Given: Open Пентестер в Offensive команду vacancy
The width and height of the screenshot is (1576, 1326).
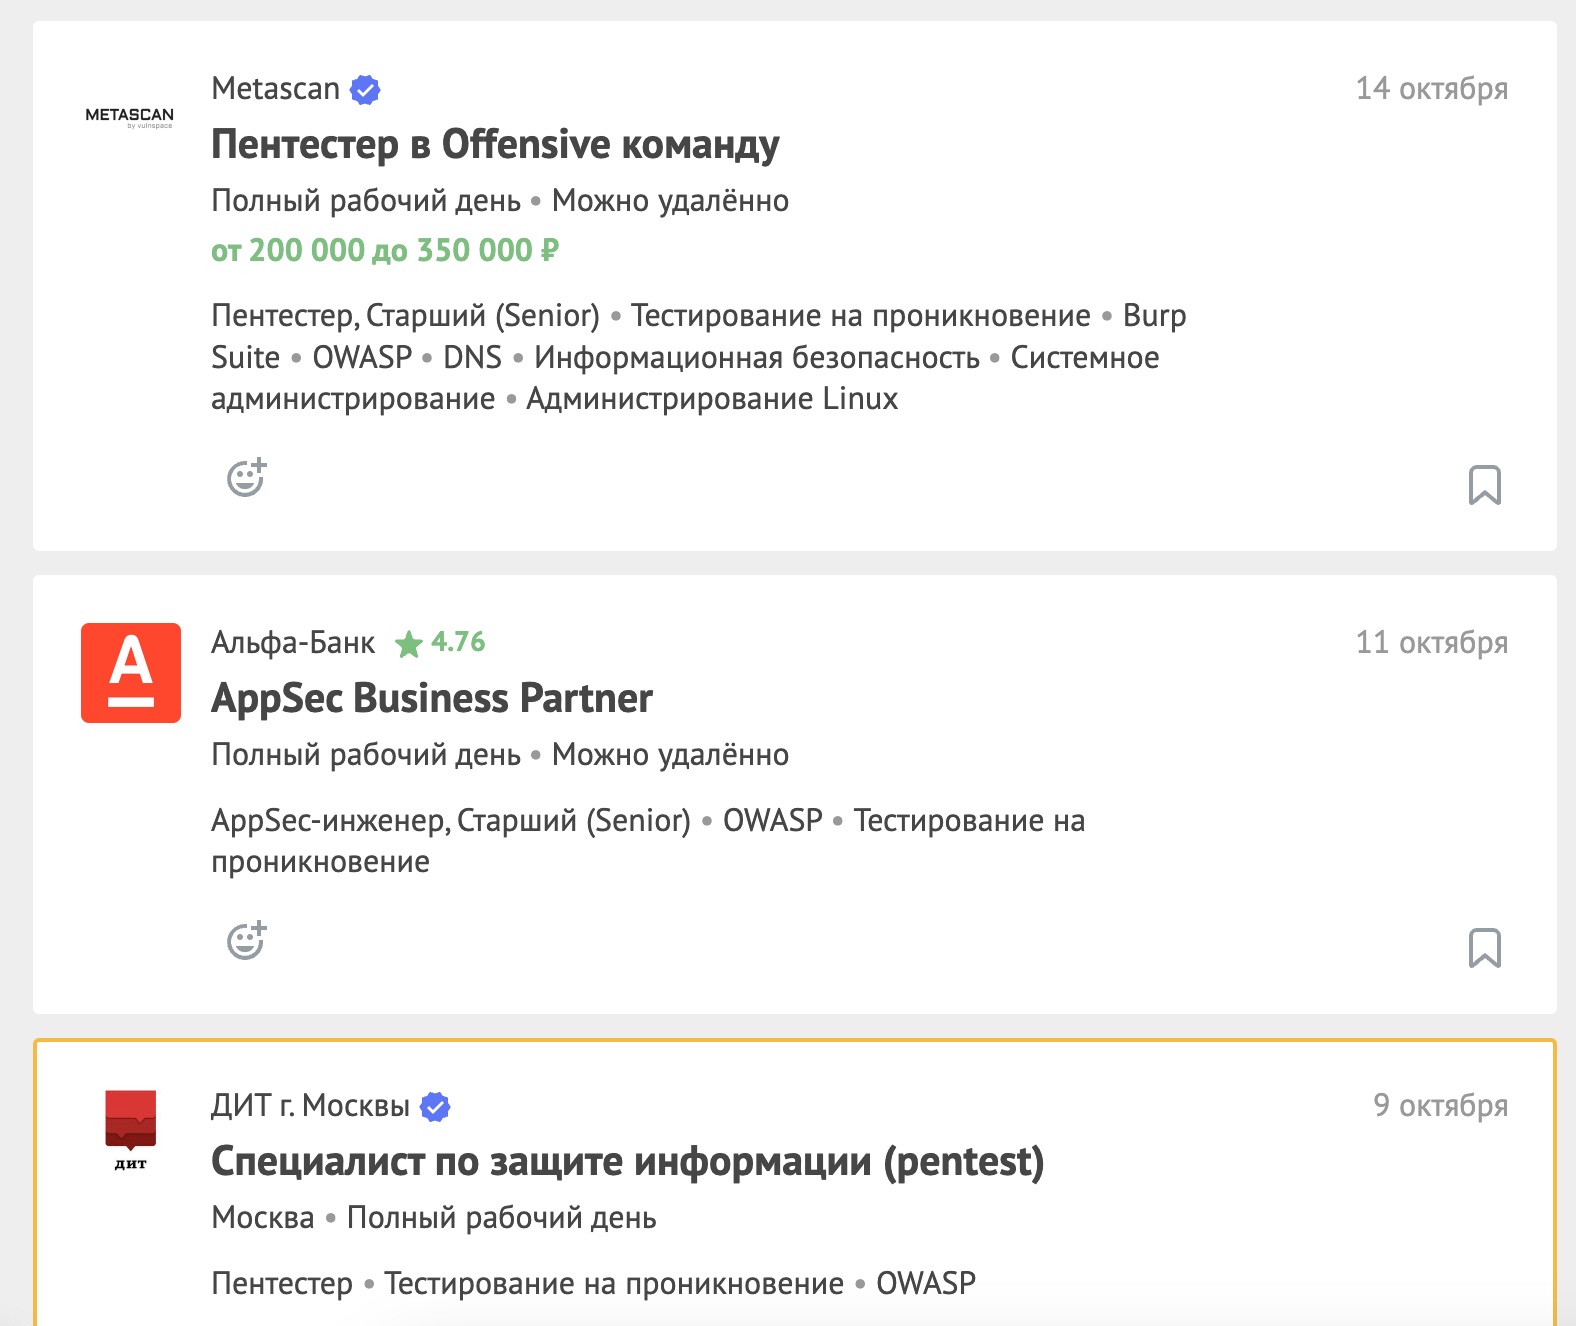Looking at the screenshot, I should [495, 145].
